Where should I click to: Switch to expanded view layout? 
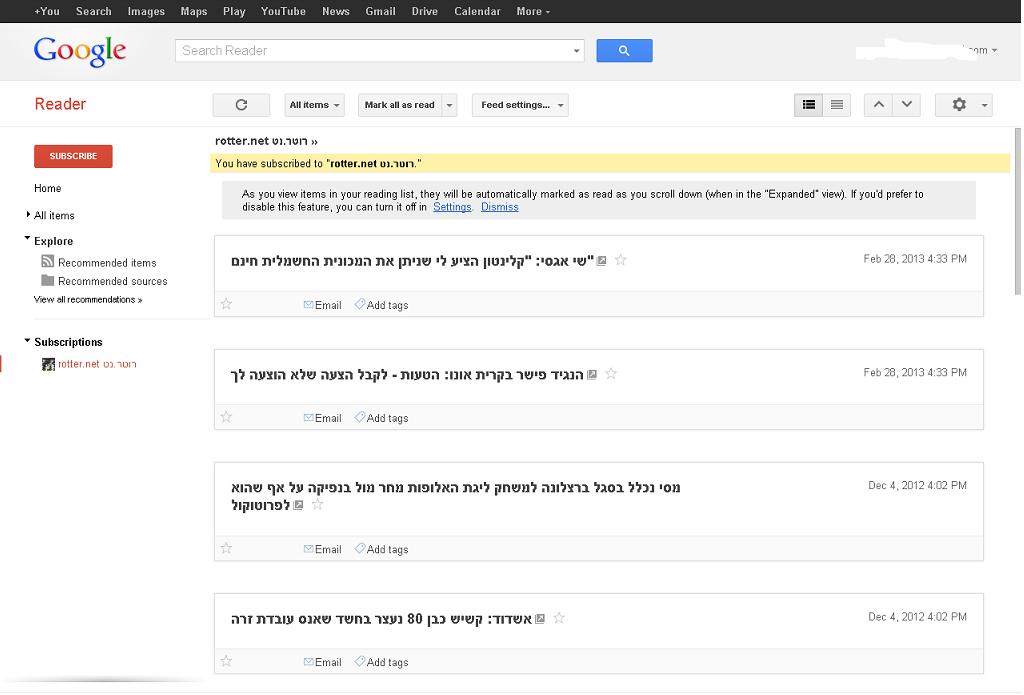point(809,105)
